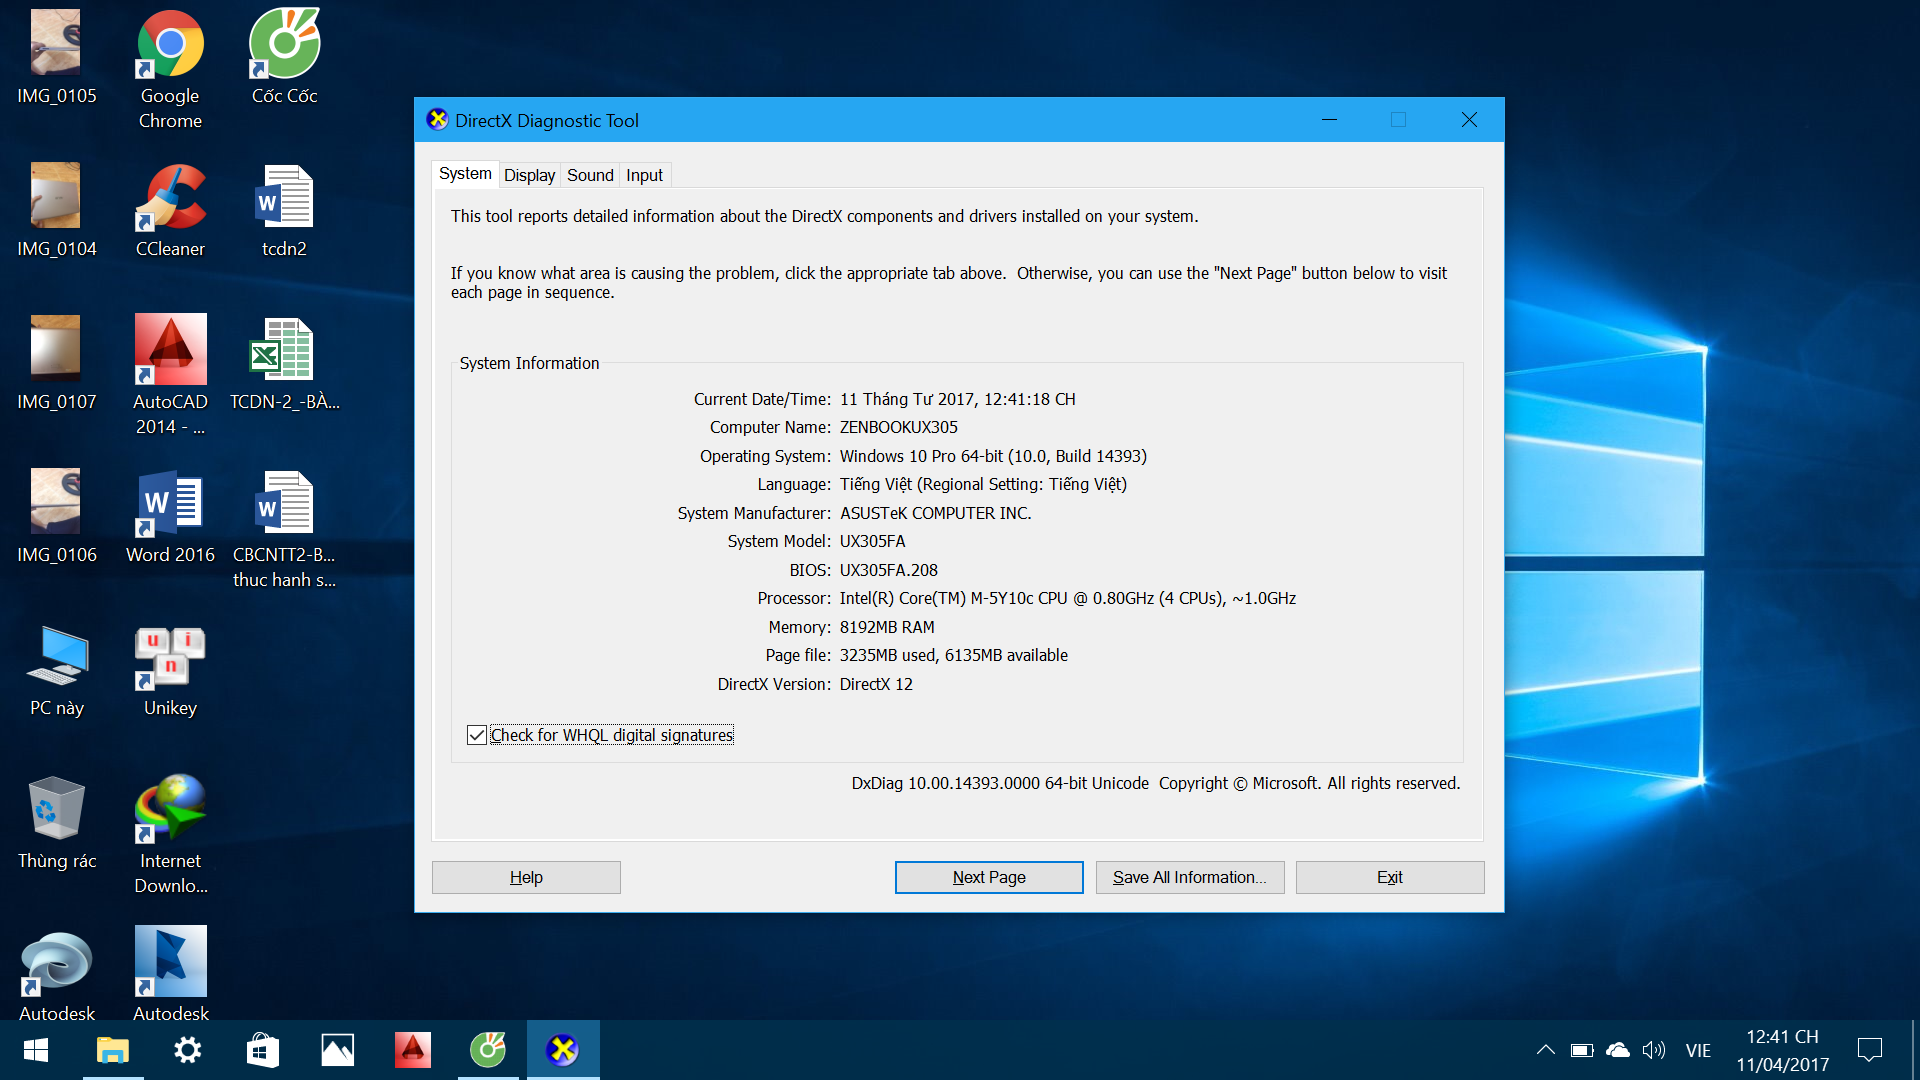Image resolution: width=1920 pixels, height=1080 pixels.
Task: Open the volume speaker tray icon
Action: (1654, 1050)
